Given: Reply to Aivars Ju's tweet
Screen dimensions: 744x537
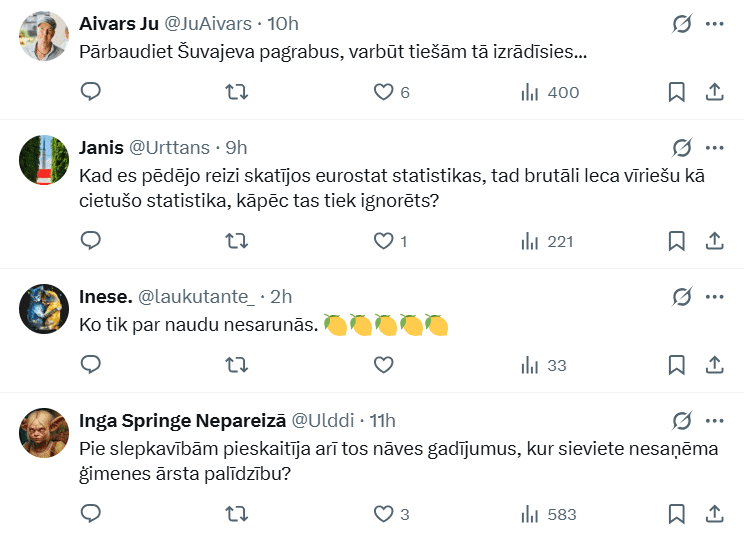Looking at the screenshot, I should coord(91,92).
